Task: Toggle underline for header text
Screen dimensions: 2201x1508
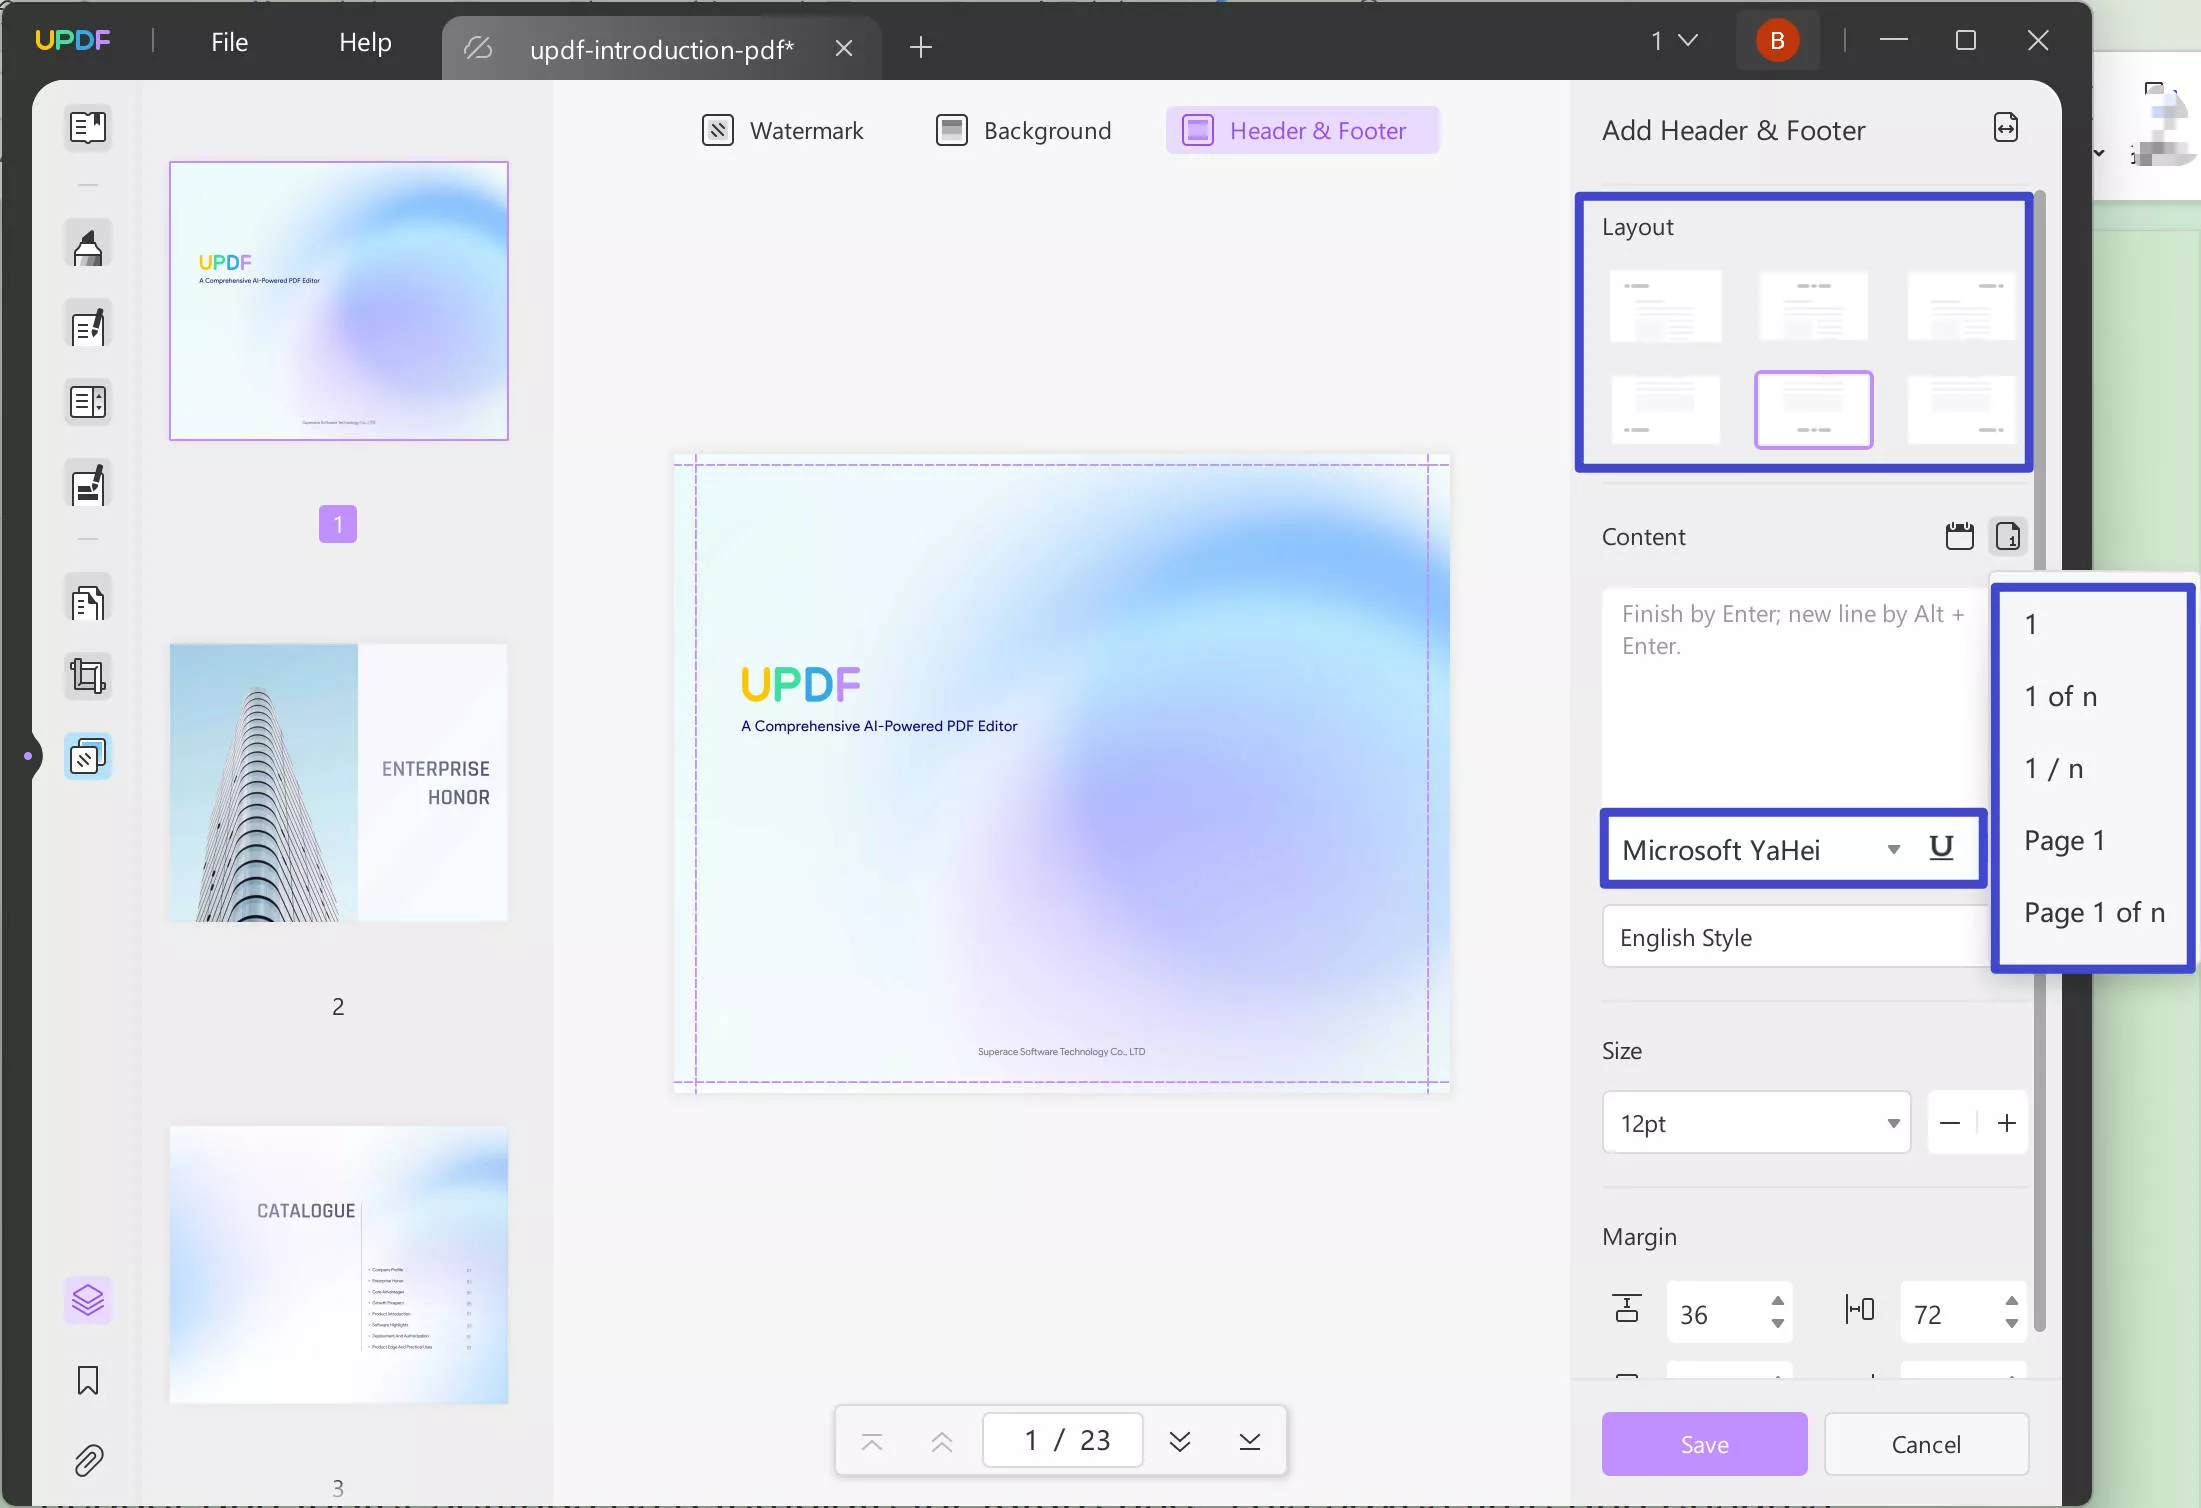Action: 1941,848
